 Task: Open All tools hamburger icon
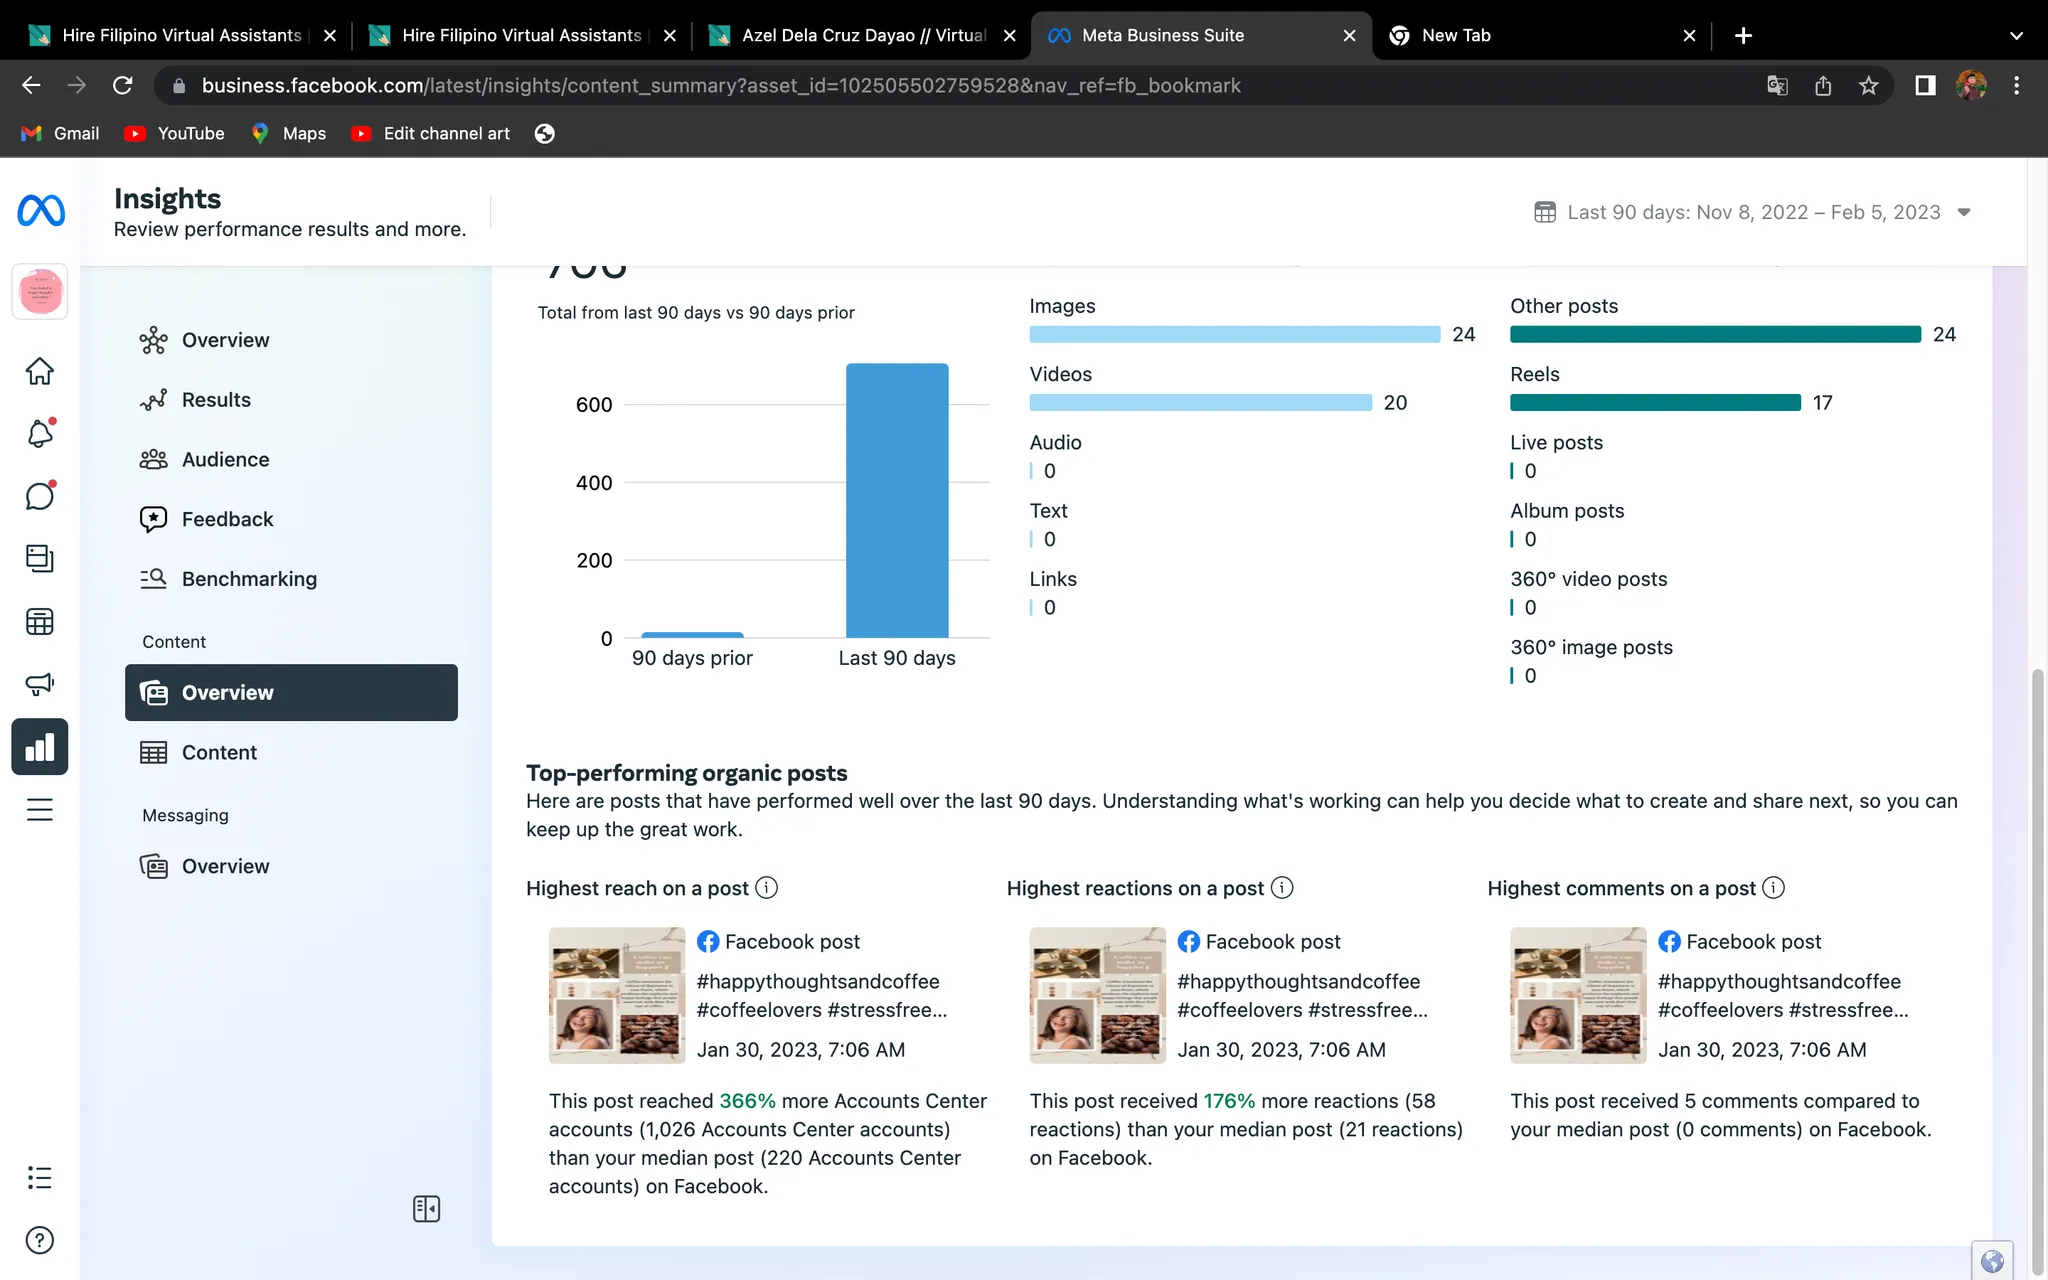[x=40, y=809]
